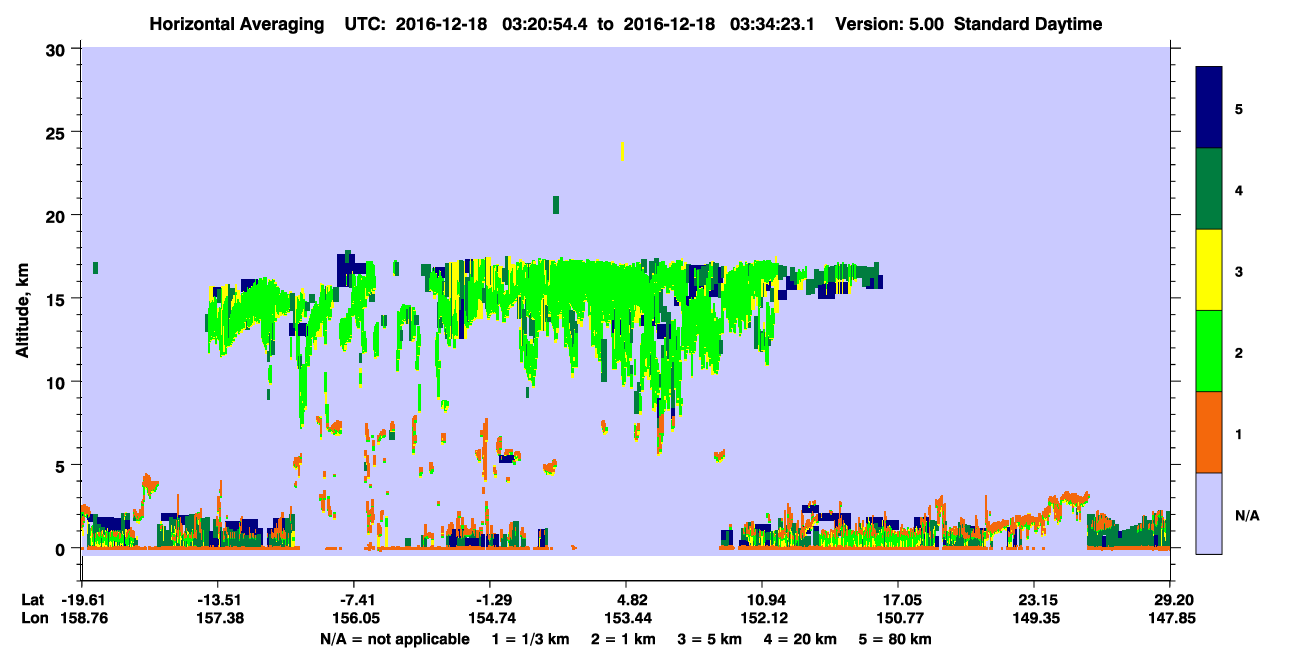Click the 'Lat' row label
The height and width of the screenshot is (667, 1300).
point(33,600)
